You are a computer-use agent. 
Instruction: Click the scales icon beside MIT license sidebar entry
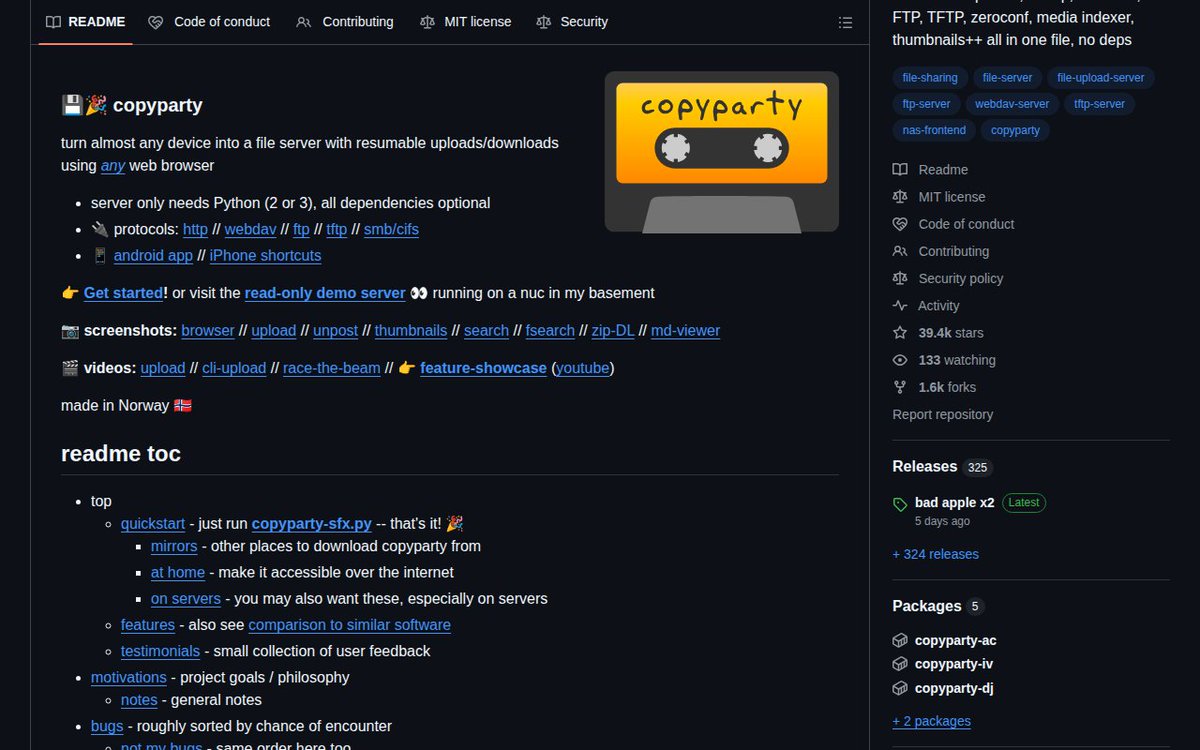point(900,196)
